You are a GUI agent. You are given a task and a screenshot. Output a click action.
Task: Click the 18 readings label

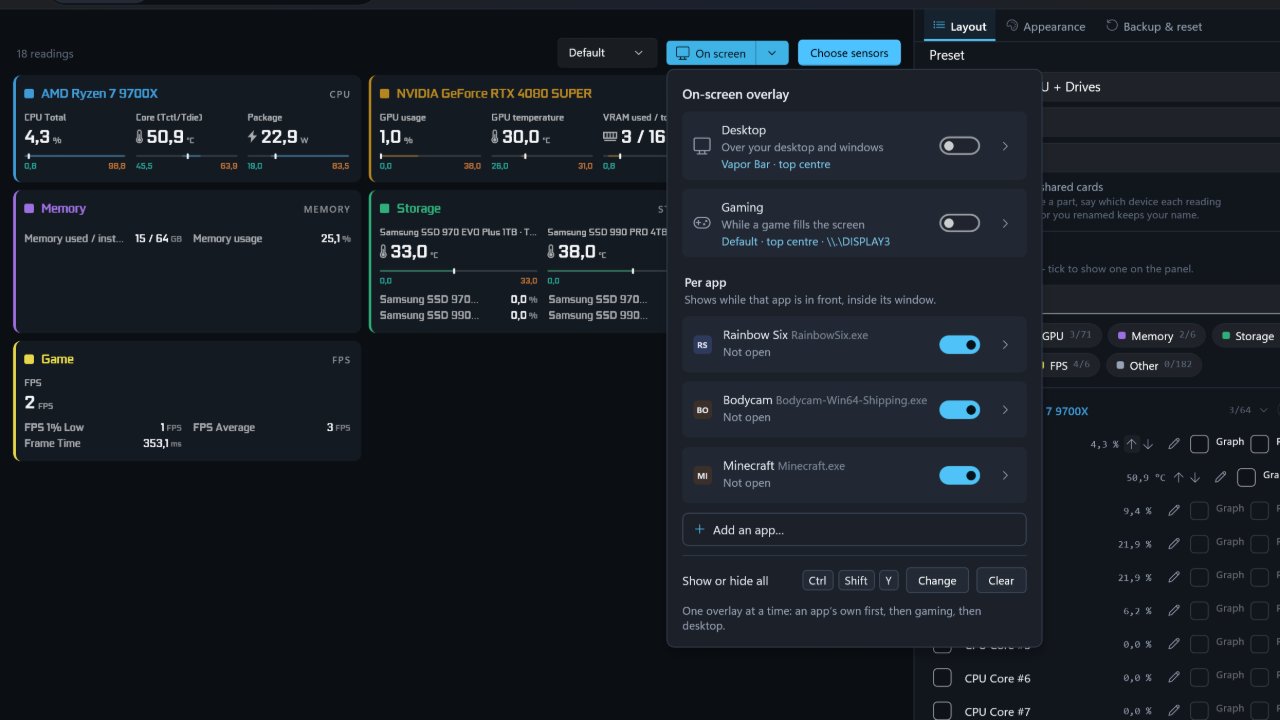(45, 54)
